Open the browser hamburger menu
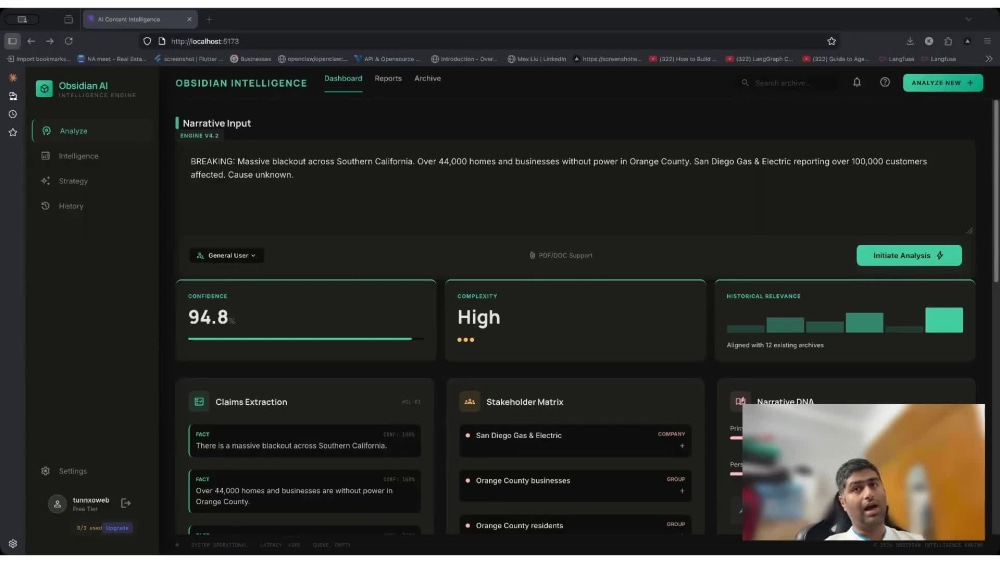Screen dimensions: 1000x563 [987, 41]
